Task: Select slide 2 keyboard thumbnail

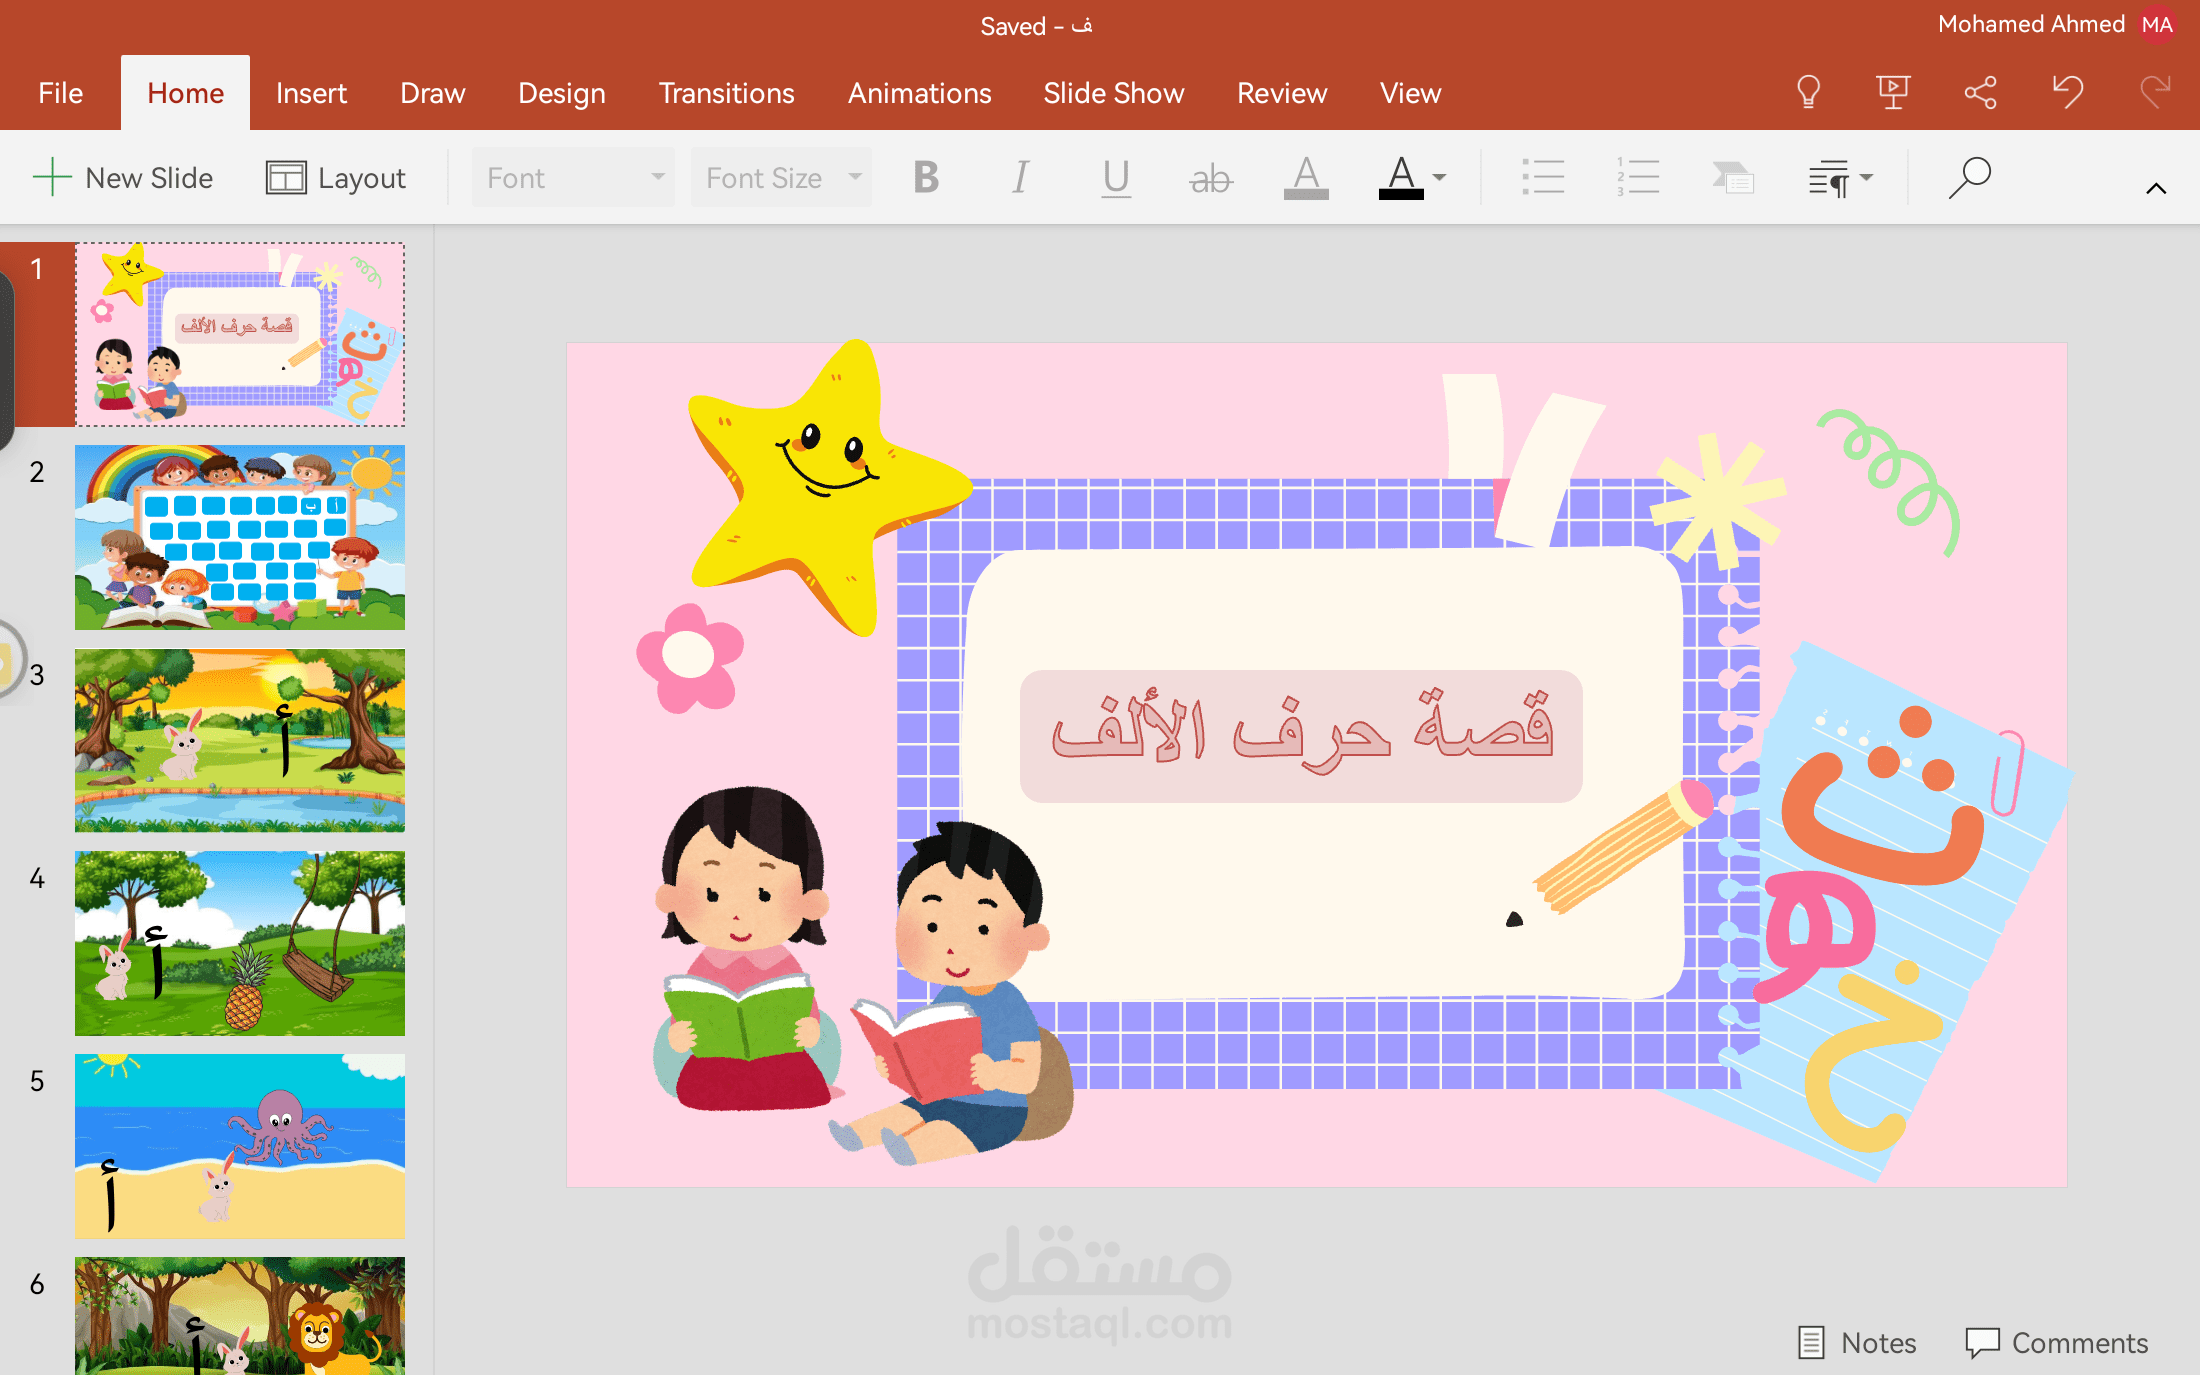Action: [240, 537]
